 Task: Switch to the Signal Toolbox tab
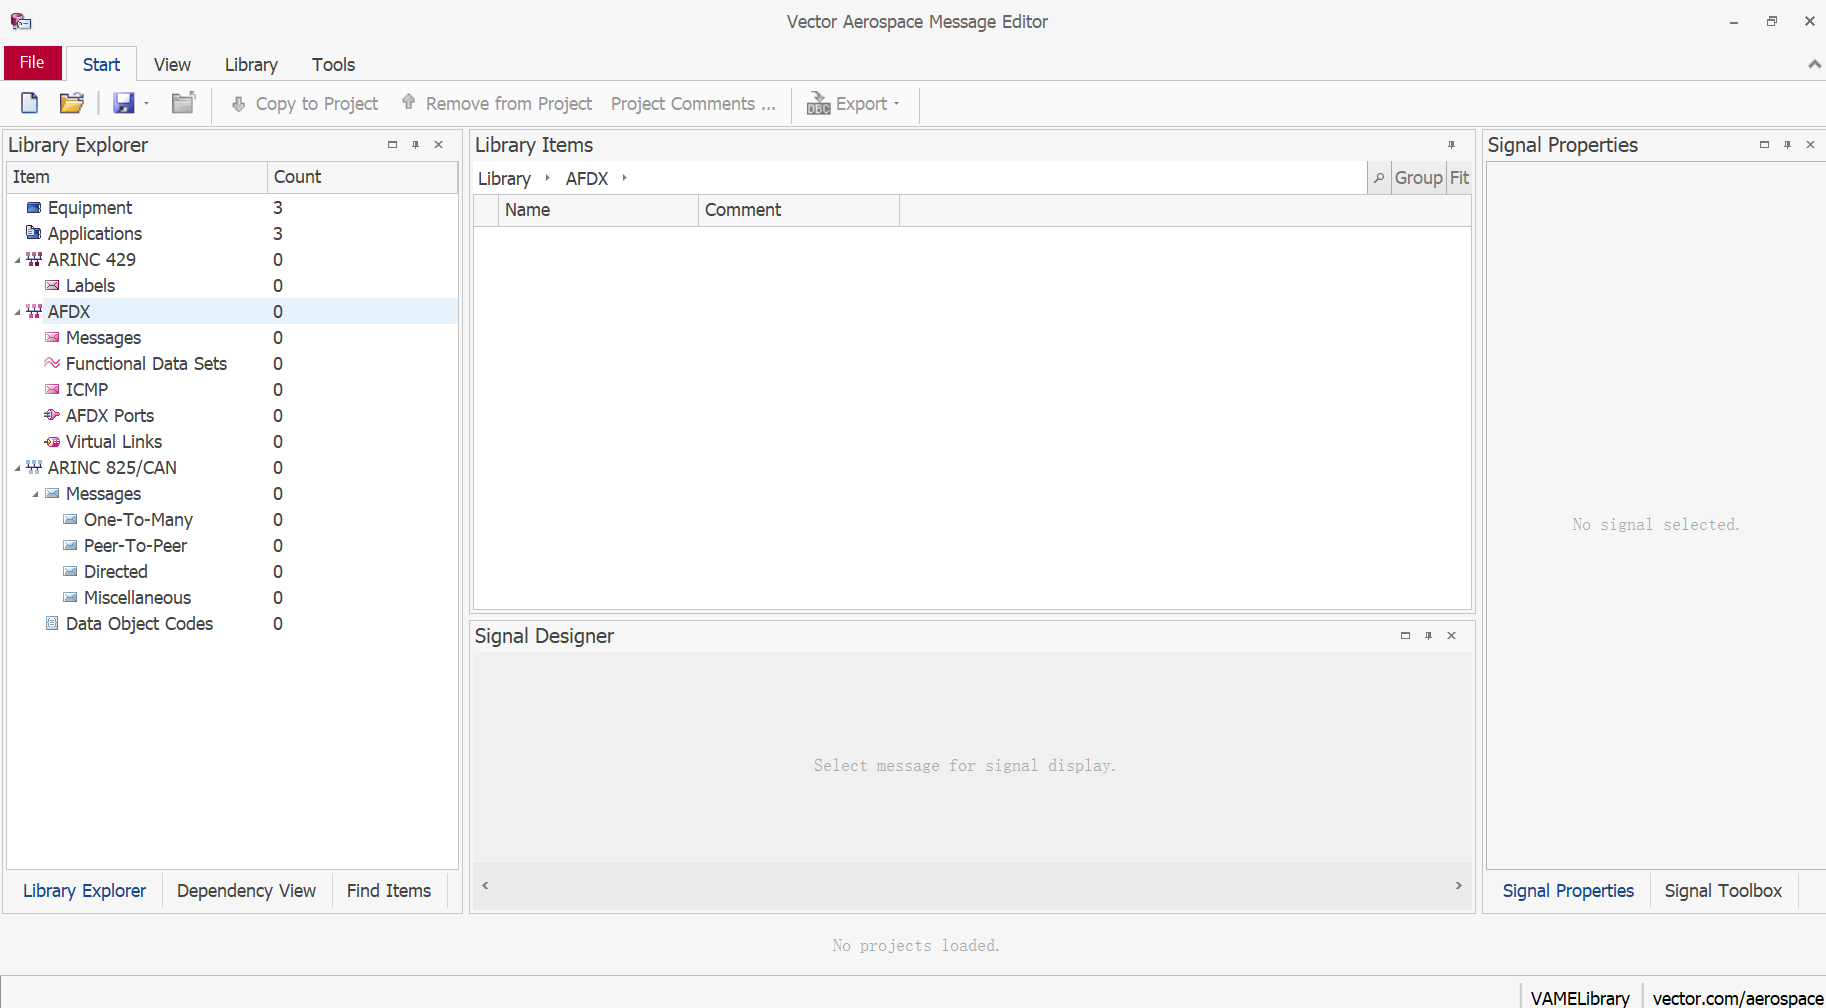1723,890
